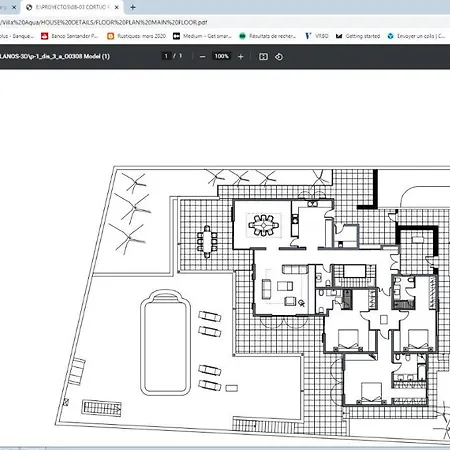Open the Banco Santander bookmark

tap(70, 36)
